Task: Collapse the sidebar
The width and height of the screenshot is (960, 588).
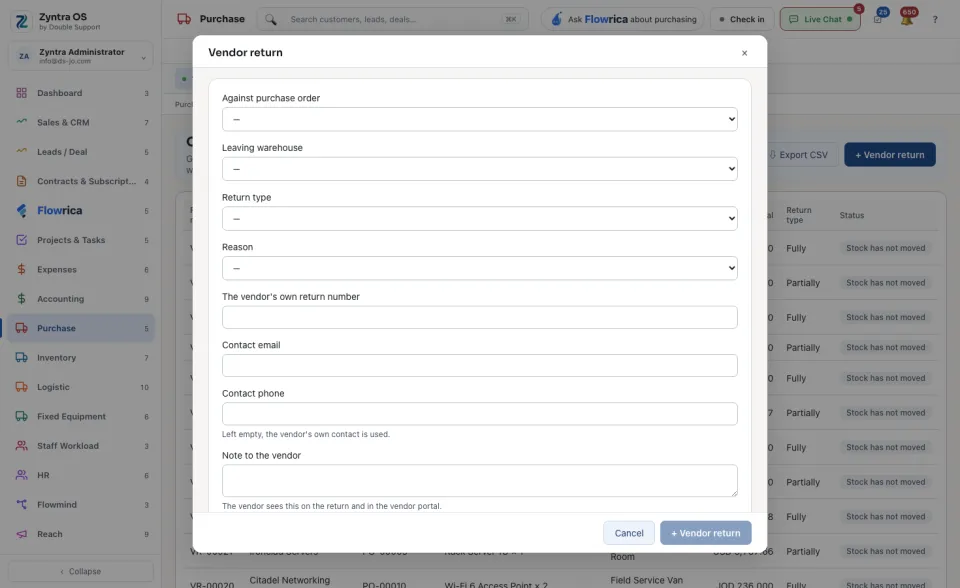Action: tap(80, 571)
